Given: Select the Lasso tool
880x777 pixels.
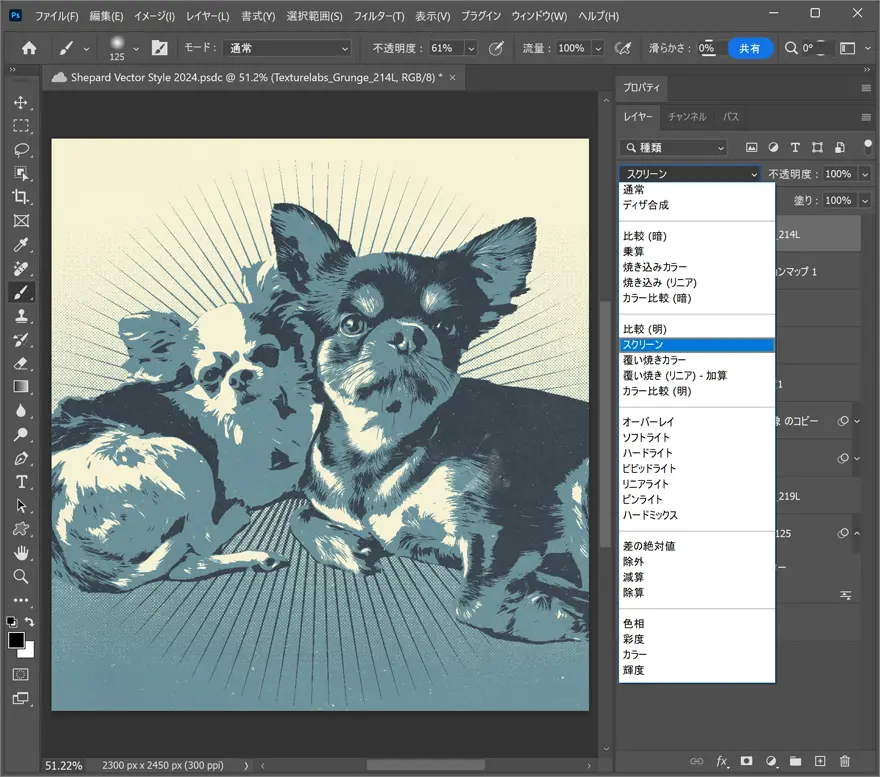Looking at the screenshot, I should (21, 149).
